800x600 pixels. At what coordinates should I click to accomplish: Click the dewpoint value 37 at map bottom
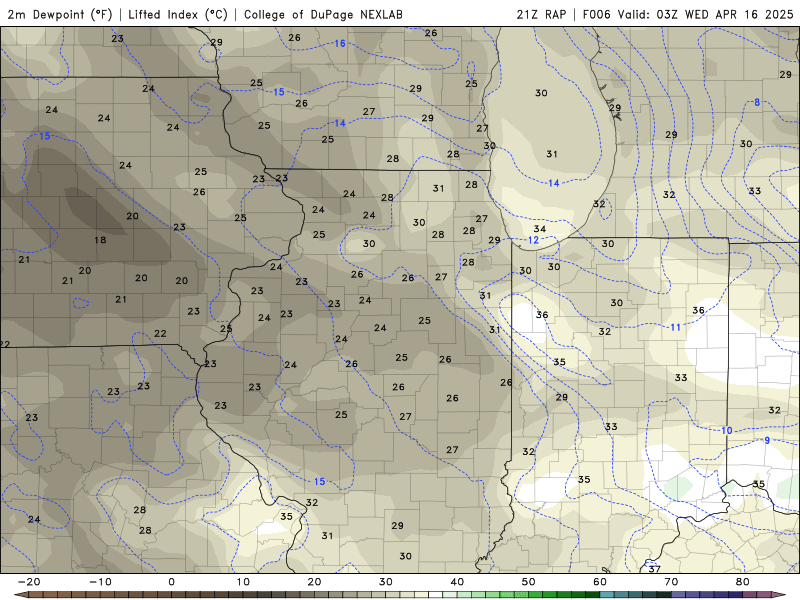(655, 568)
